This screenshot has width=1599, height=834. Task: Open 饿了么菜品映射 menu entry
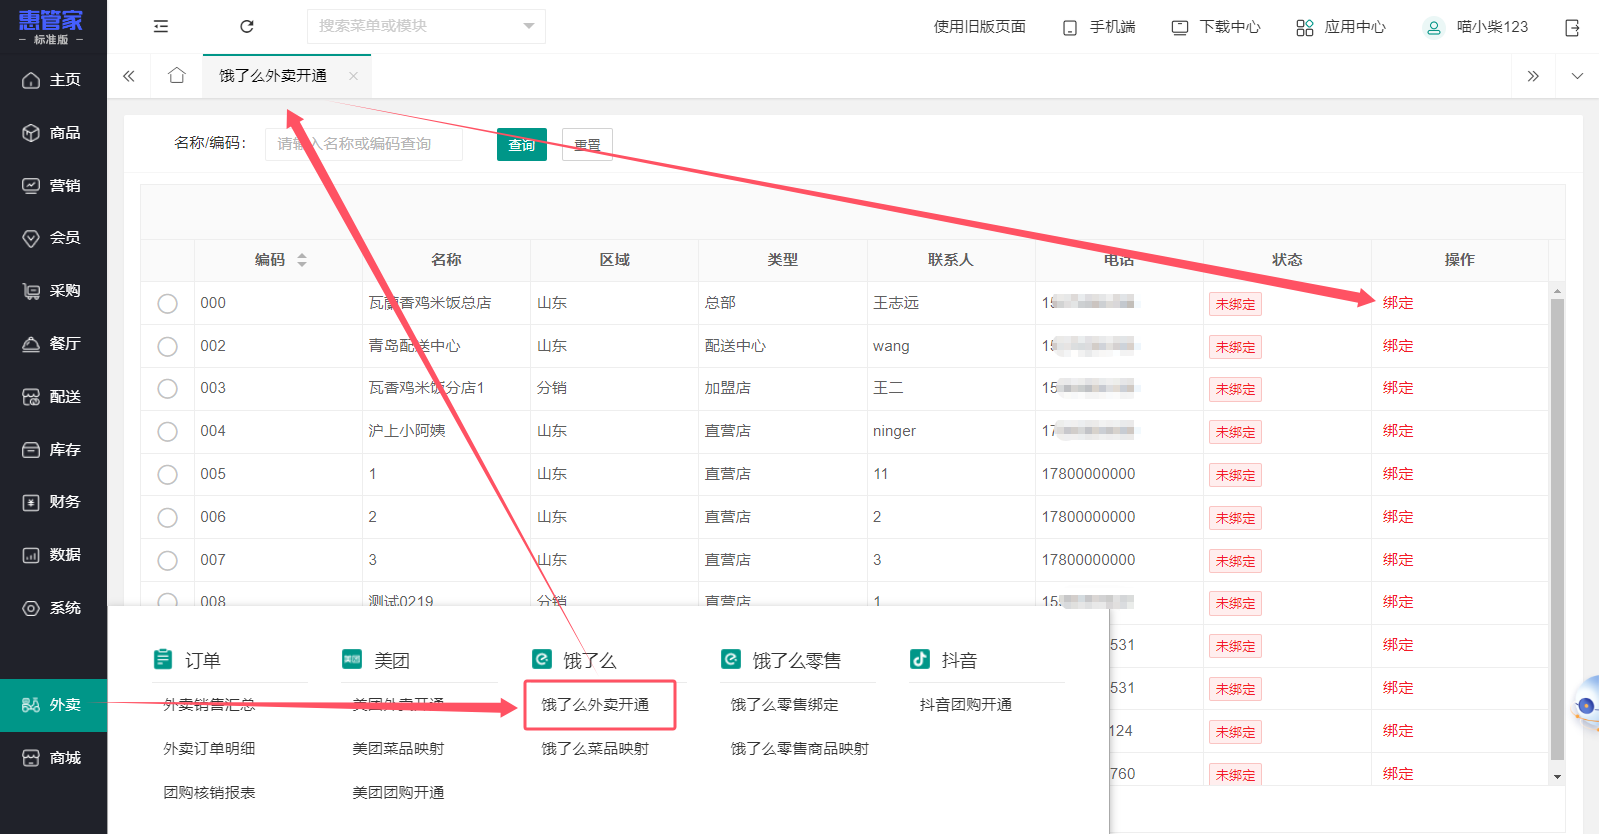(596, 749)
